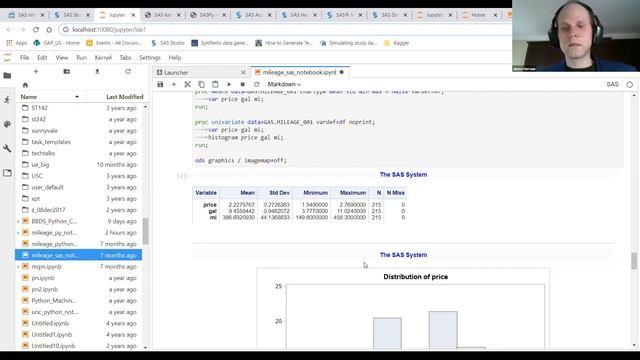This screenshot has height=360, width=640.
Task: Click the notebook vertical scrollbar thumb
Action: [634, 261]
